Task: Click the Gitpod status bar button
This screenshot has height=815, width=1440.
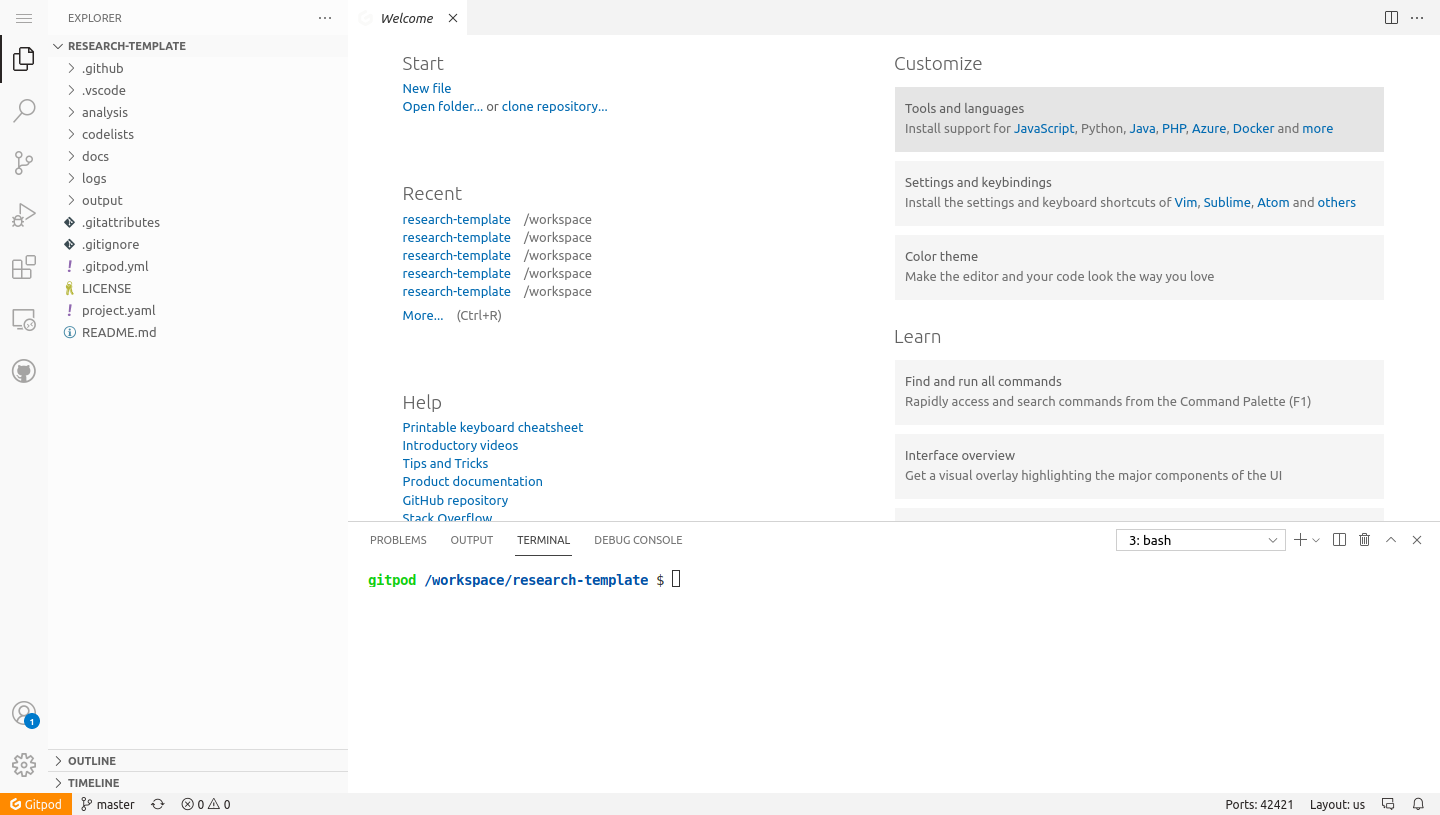Action: (x=36, y=804)
